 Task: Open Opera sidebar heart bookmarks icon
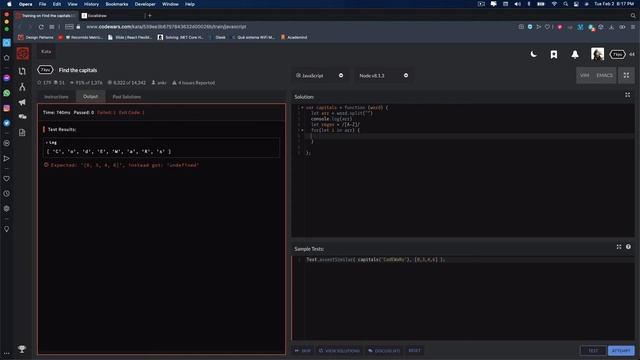[x=7, y=179]
